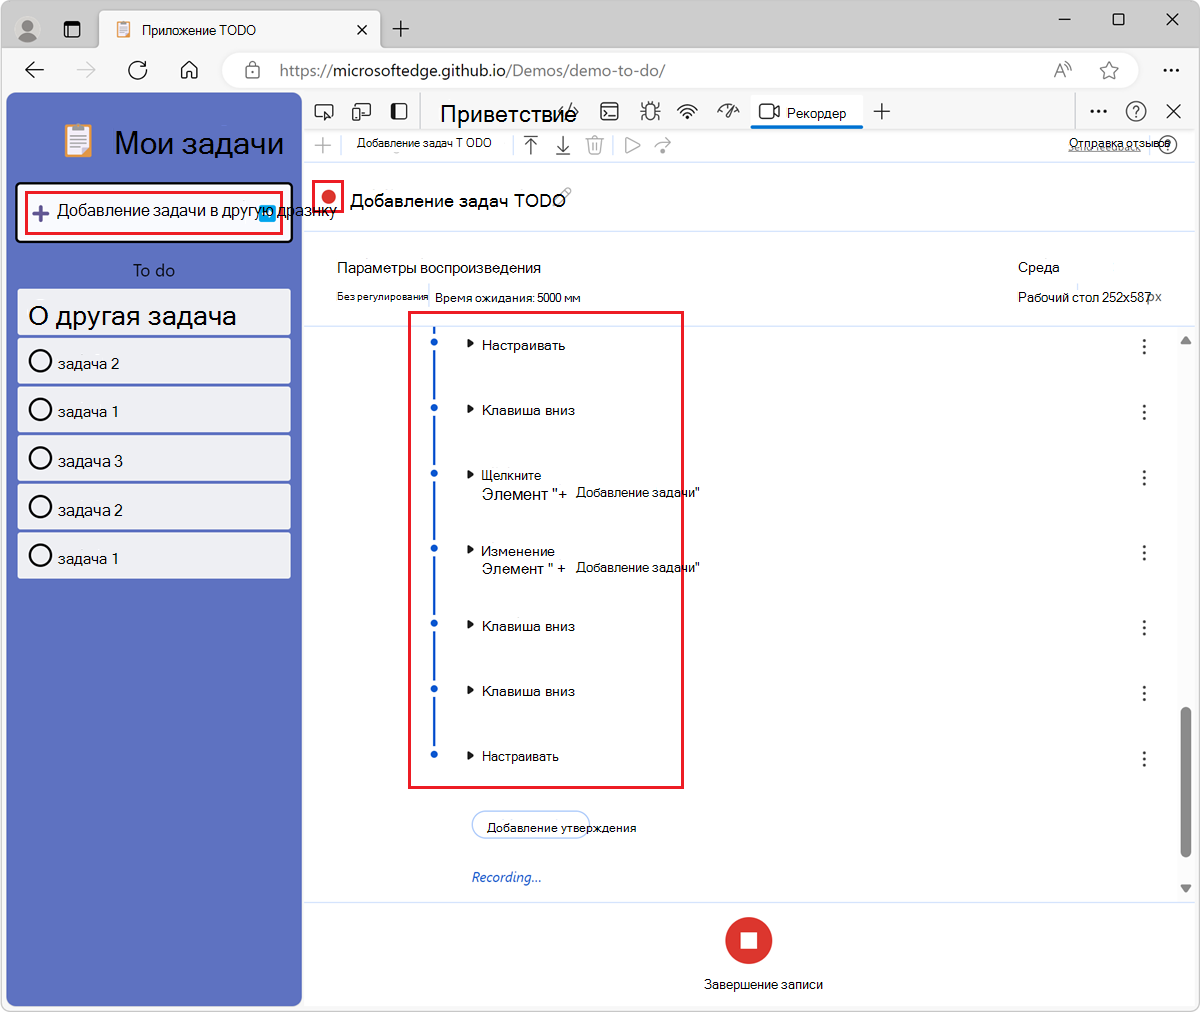Open recording selector 'Добавление задач TODO' dropdown

point(424,144)
